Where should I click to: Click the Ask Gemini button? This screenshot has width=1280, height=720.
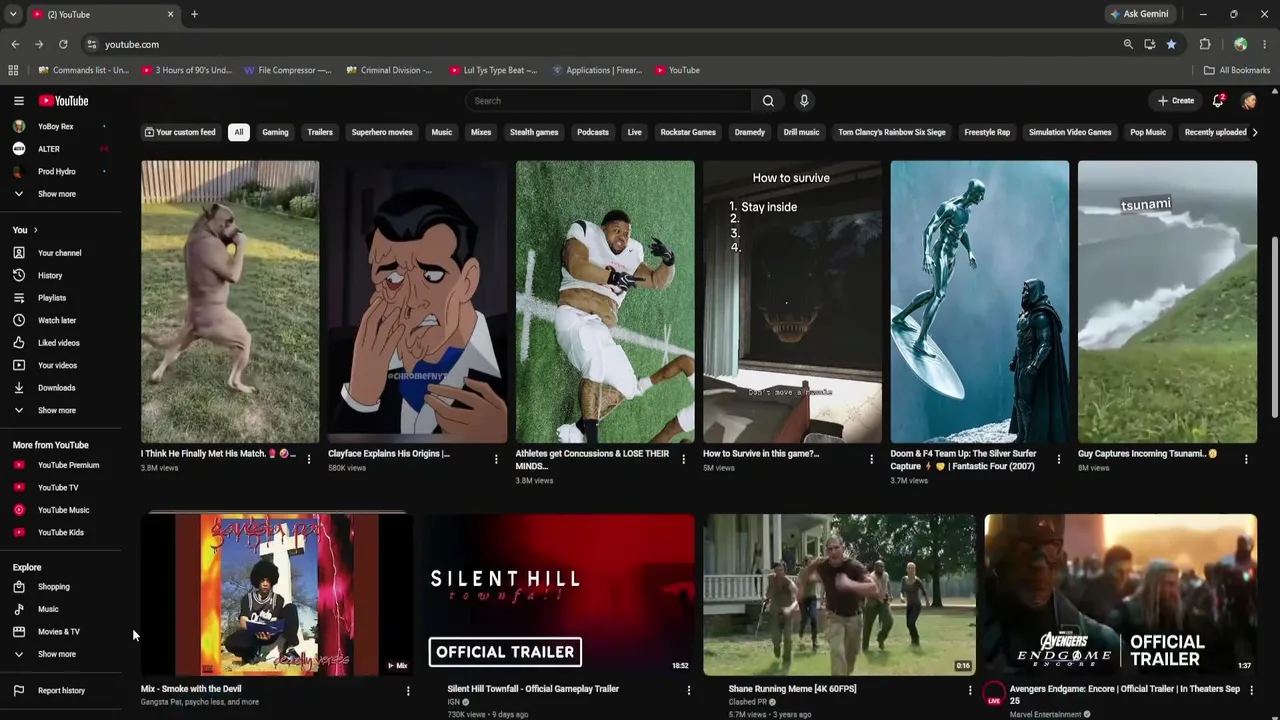point(1139,14)
